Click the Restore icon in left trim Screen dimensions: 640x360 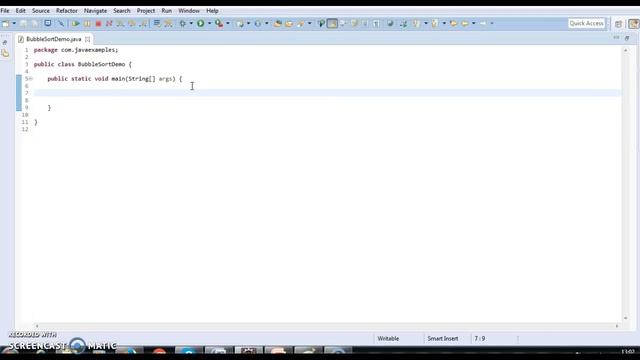point(5,42)
